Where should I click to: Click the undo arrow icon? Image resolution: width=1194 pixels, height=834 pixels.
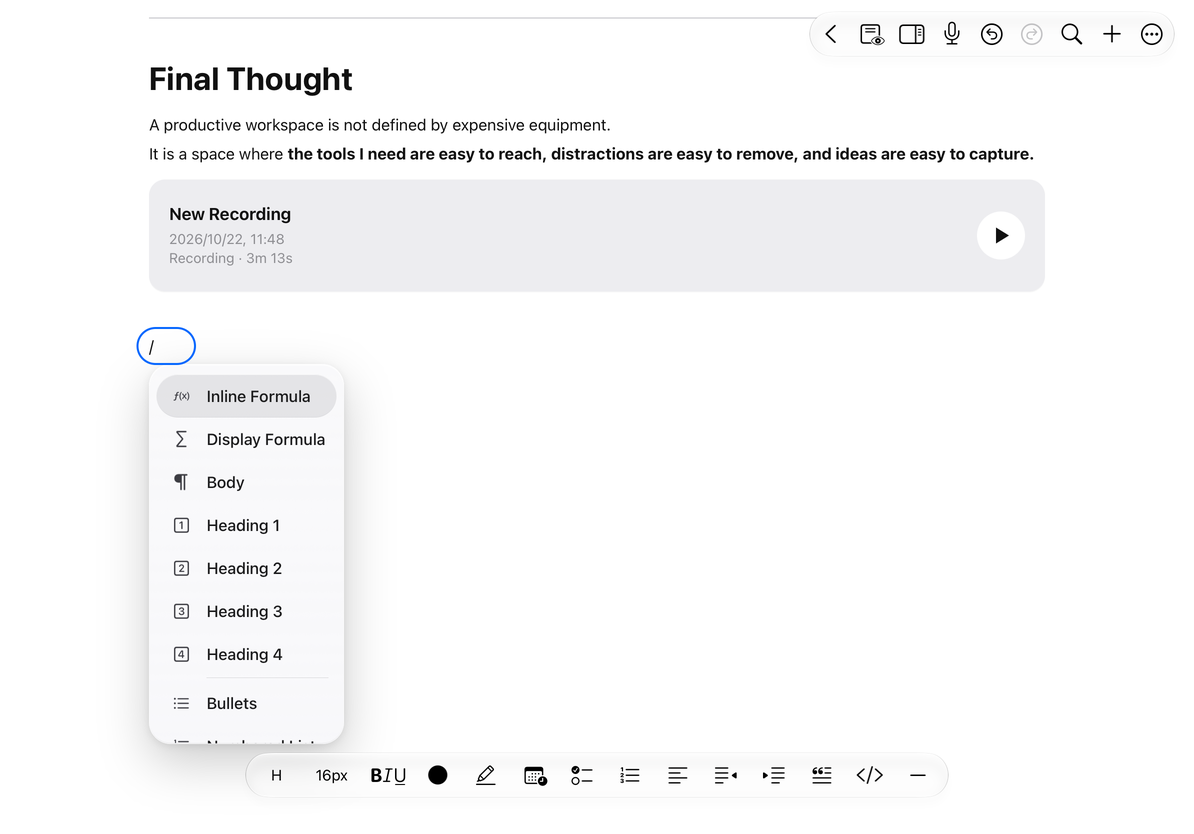point(991,34)
